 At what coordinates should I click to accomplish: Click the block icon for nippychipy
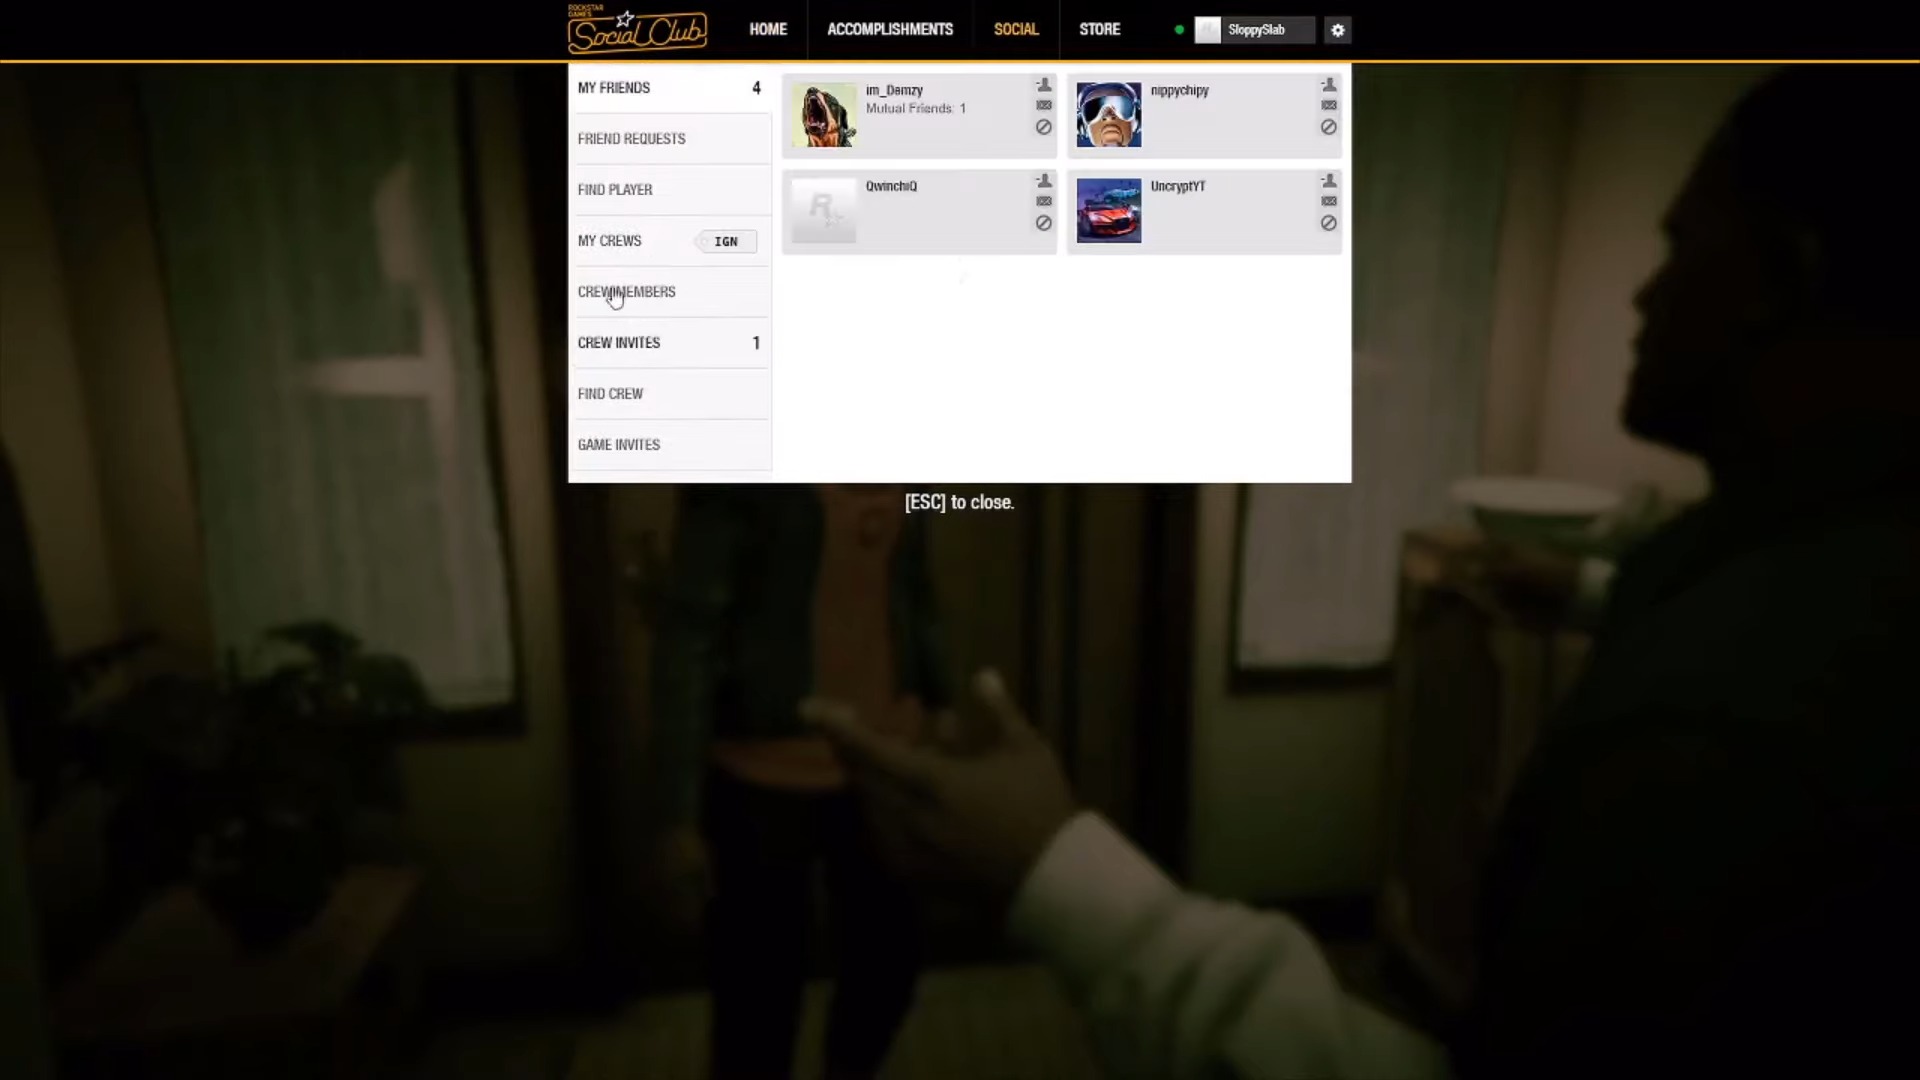pyautogui.click(x=1328, y=127)
